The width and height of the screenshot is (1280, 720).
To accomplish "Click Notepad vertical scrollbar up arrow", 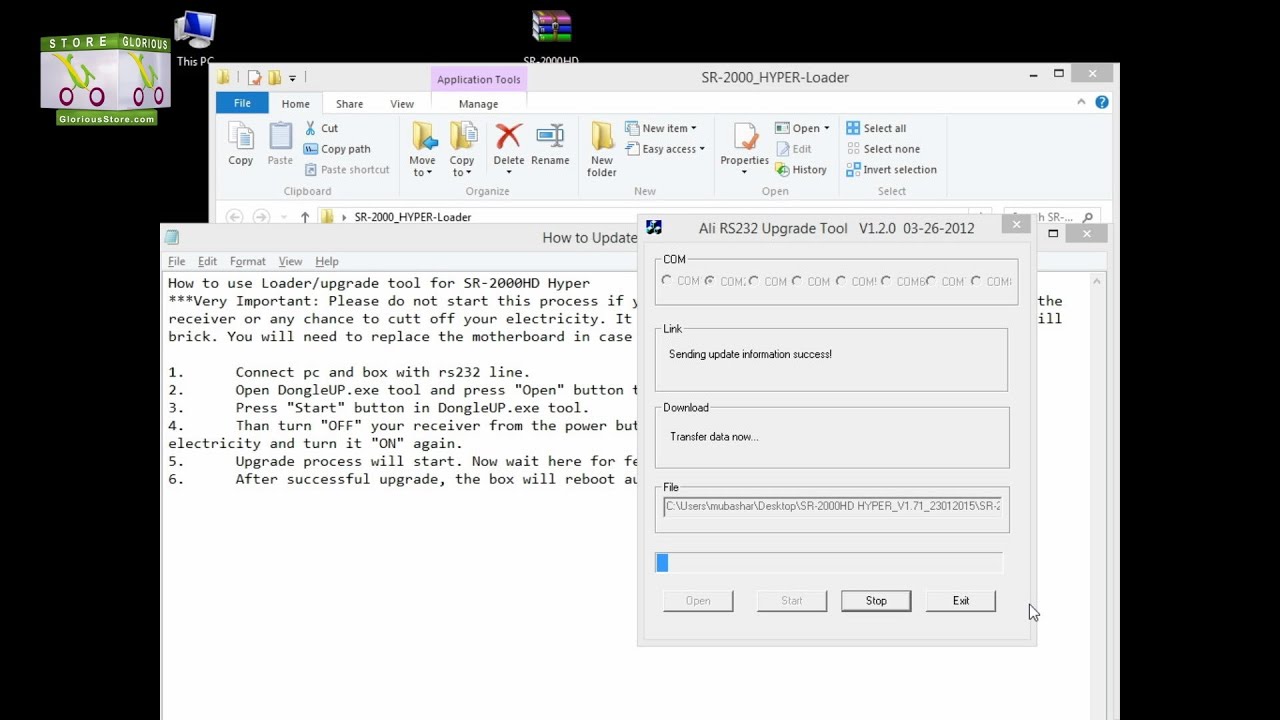I will (x=1097, y=283).
